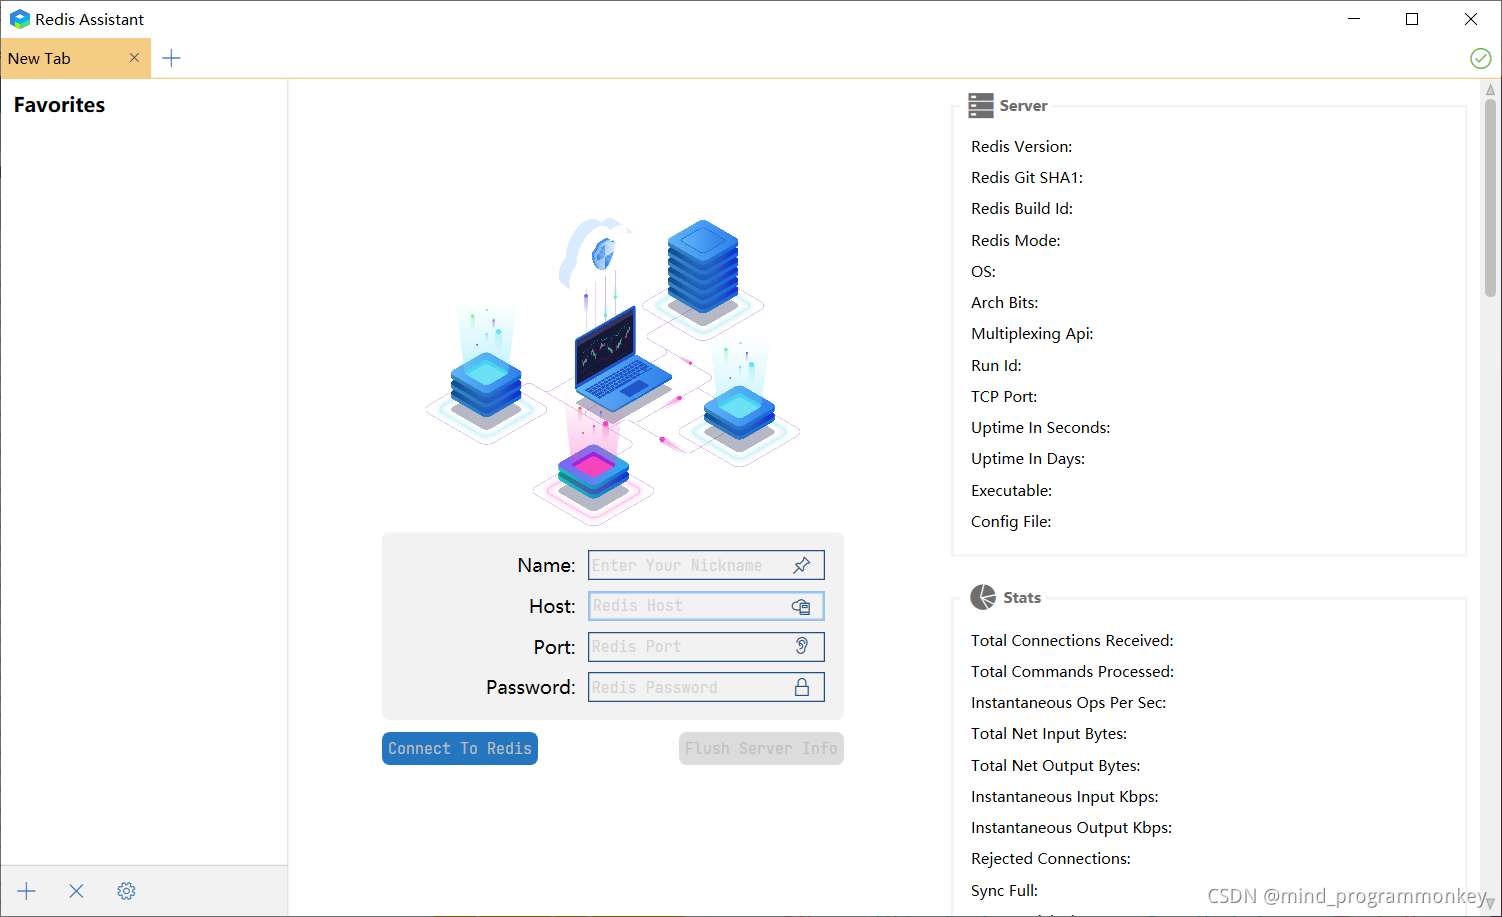1502x917 pixels.
Task: Click the Connect To Redis button
Action: coord(460,749)
